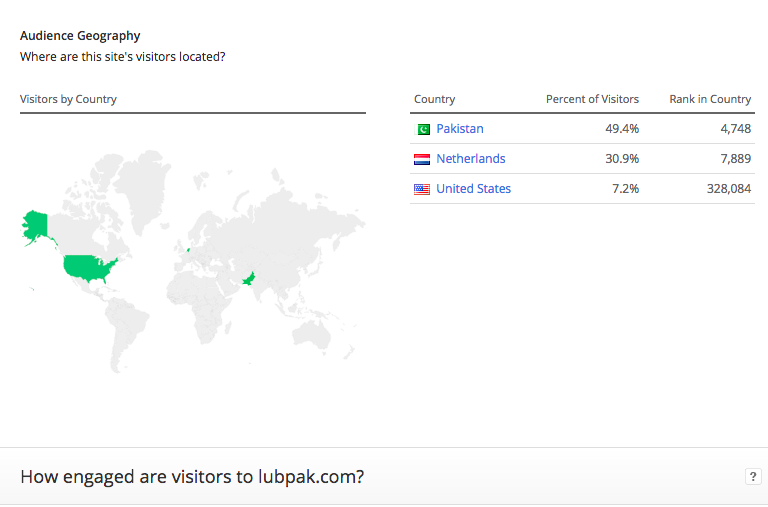Click the Netherlands flag icon
Screen dimensions: 768x507
(422, 159)
